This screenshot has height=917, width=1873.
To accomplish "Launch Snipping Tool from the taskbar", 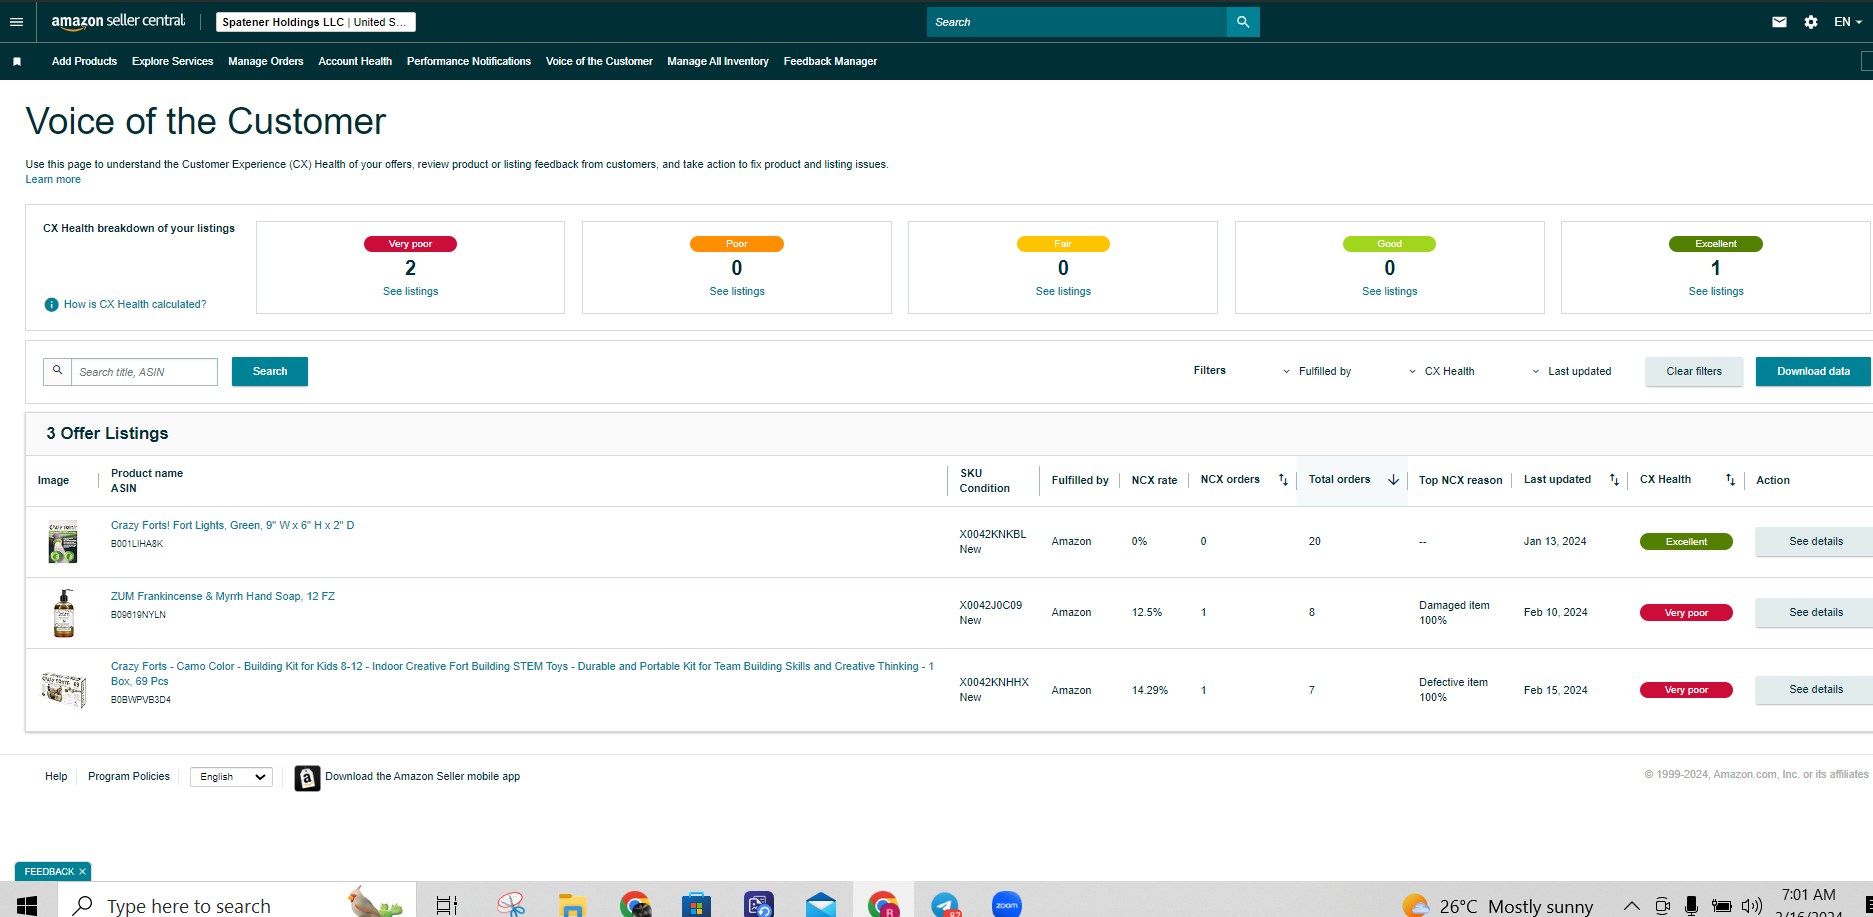I will tap(511, 905).
